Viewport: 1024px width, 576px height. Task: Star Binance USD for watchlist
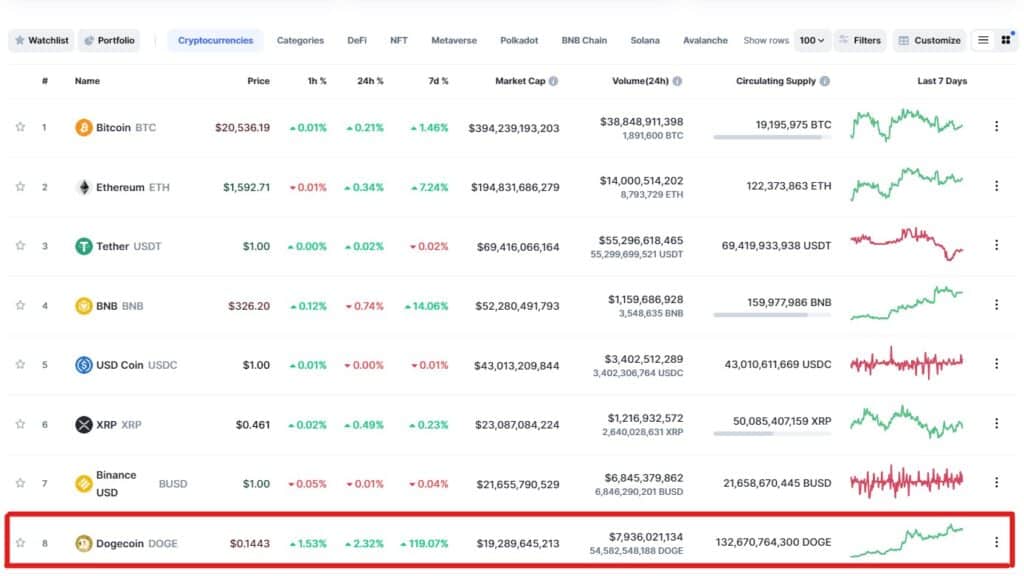[20, 483]
